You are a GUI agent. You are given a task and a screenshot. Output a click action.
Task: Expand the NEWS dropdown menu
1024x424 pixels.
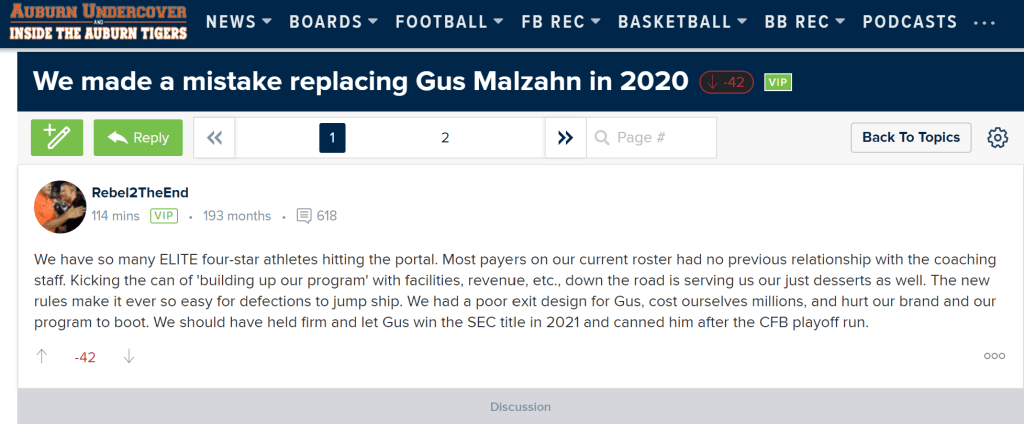click(239, 22)
